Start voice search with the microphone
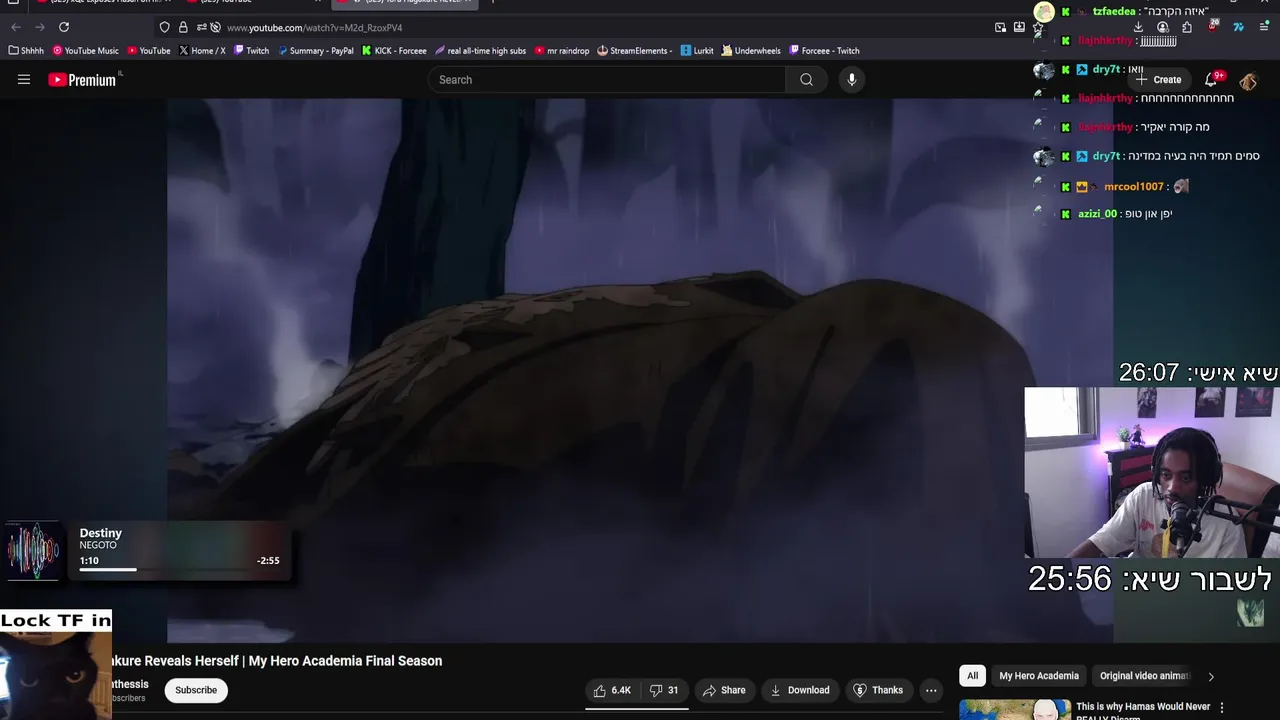The image size is (1280, 720). (x=851, y=80)
